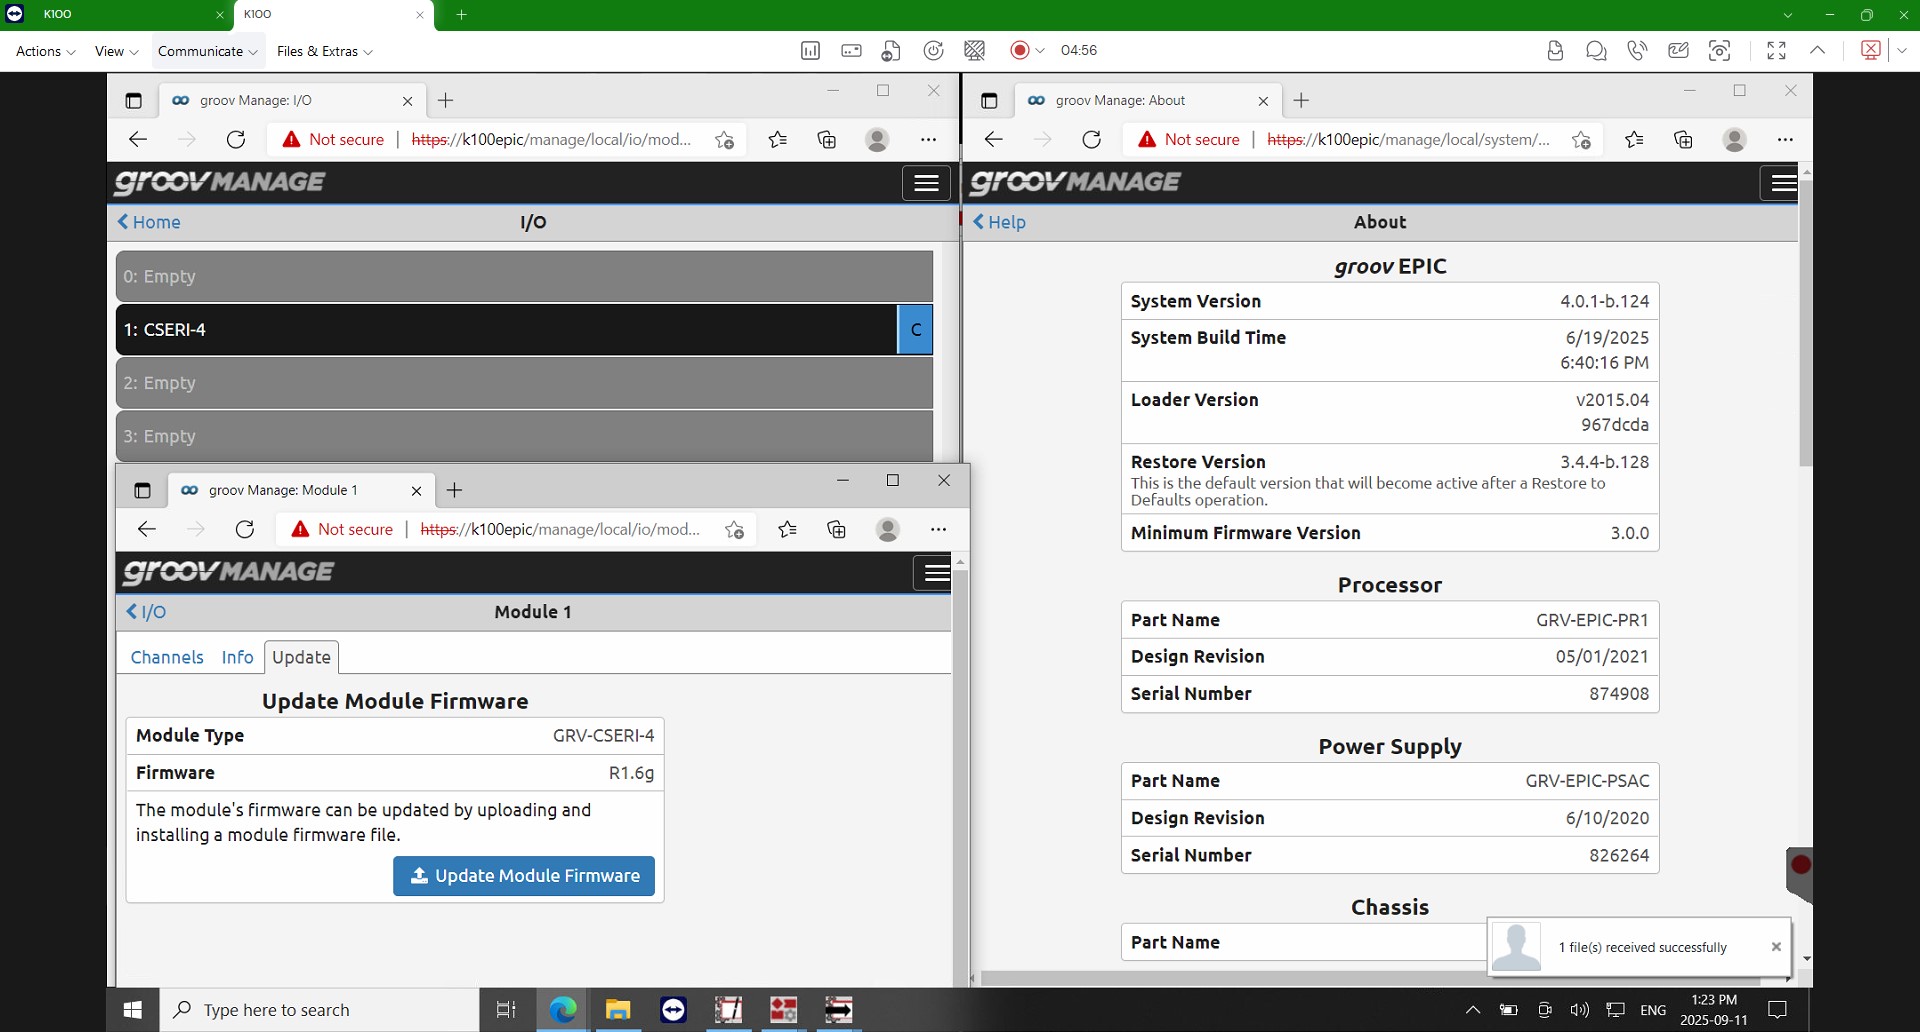1920x1032 pixels.
Task: Open the Files & Extras menu
Action: [x=324, y=51]
